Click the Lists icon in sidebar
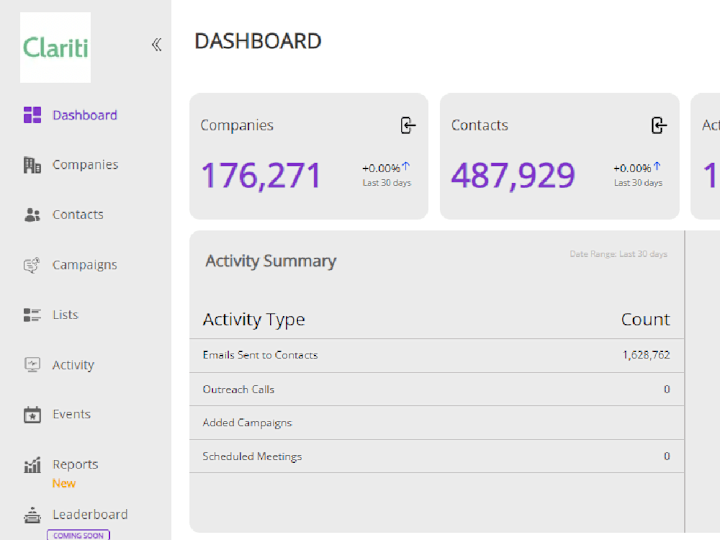 coord(32,315)
